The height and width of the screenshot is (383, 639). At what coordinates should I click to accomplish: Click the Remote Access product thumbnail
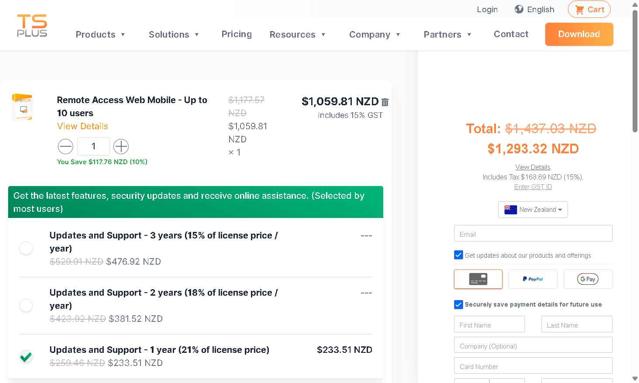tap(22, 107)
